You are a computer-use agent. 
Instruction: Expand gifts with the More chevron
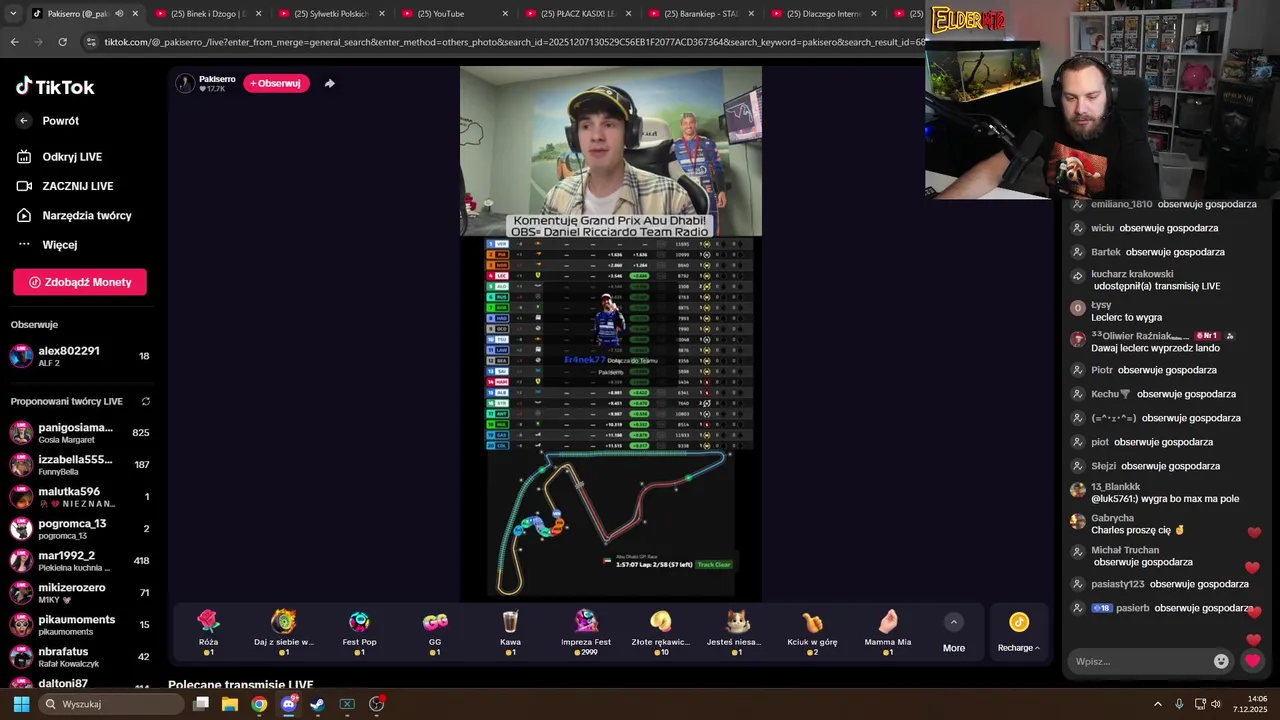pyautogui.click(x=954, y=622)
